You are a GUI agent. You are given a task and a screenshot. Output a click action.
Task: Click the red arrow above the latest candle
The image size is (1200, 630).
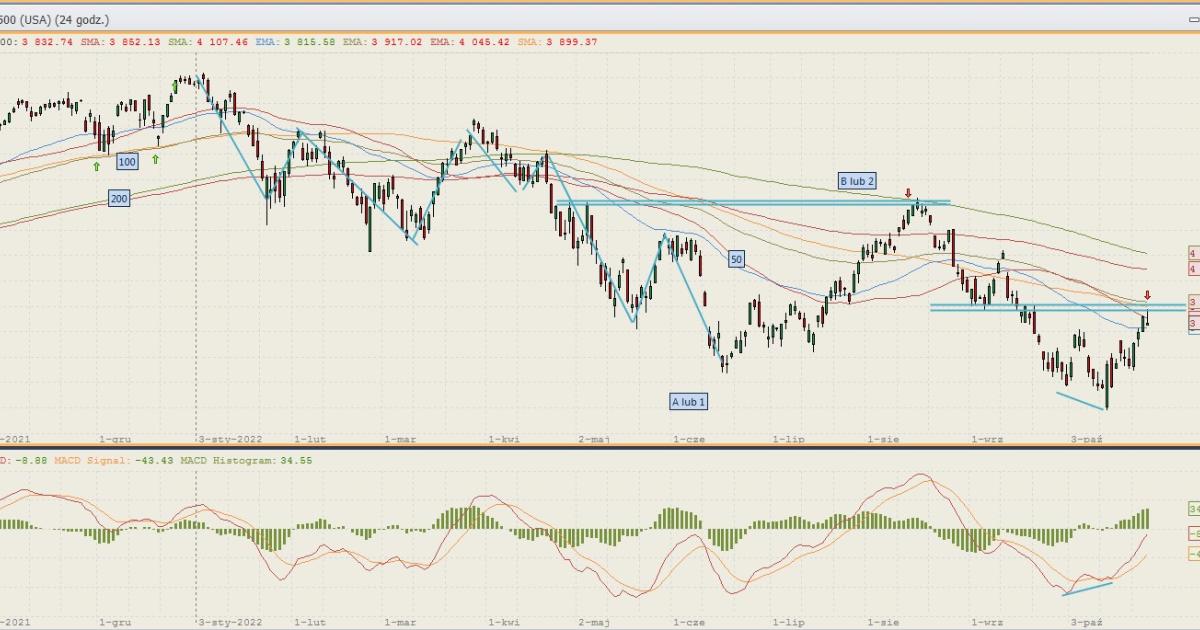coord(1147,295)
